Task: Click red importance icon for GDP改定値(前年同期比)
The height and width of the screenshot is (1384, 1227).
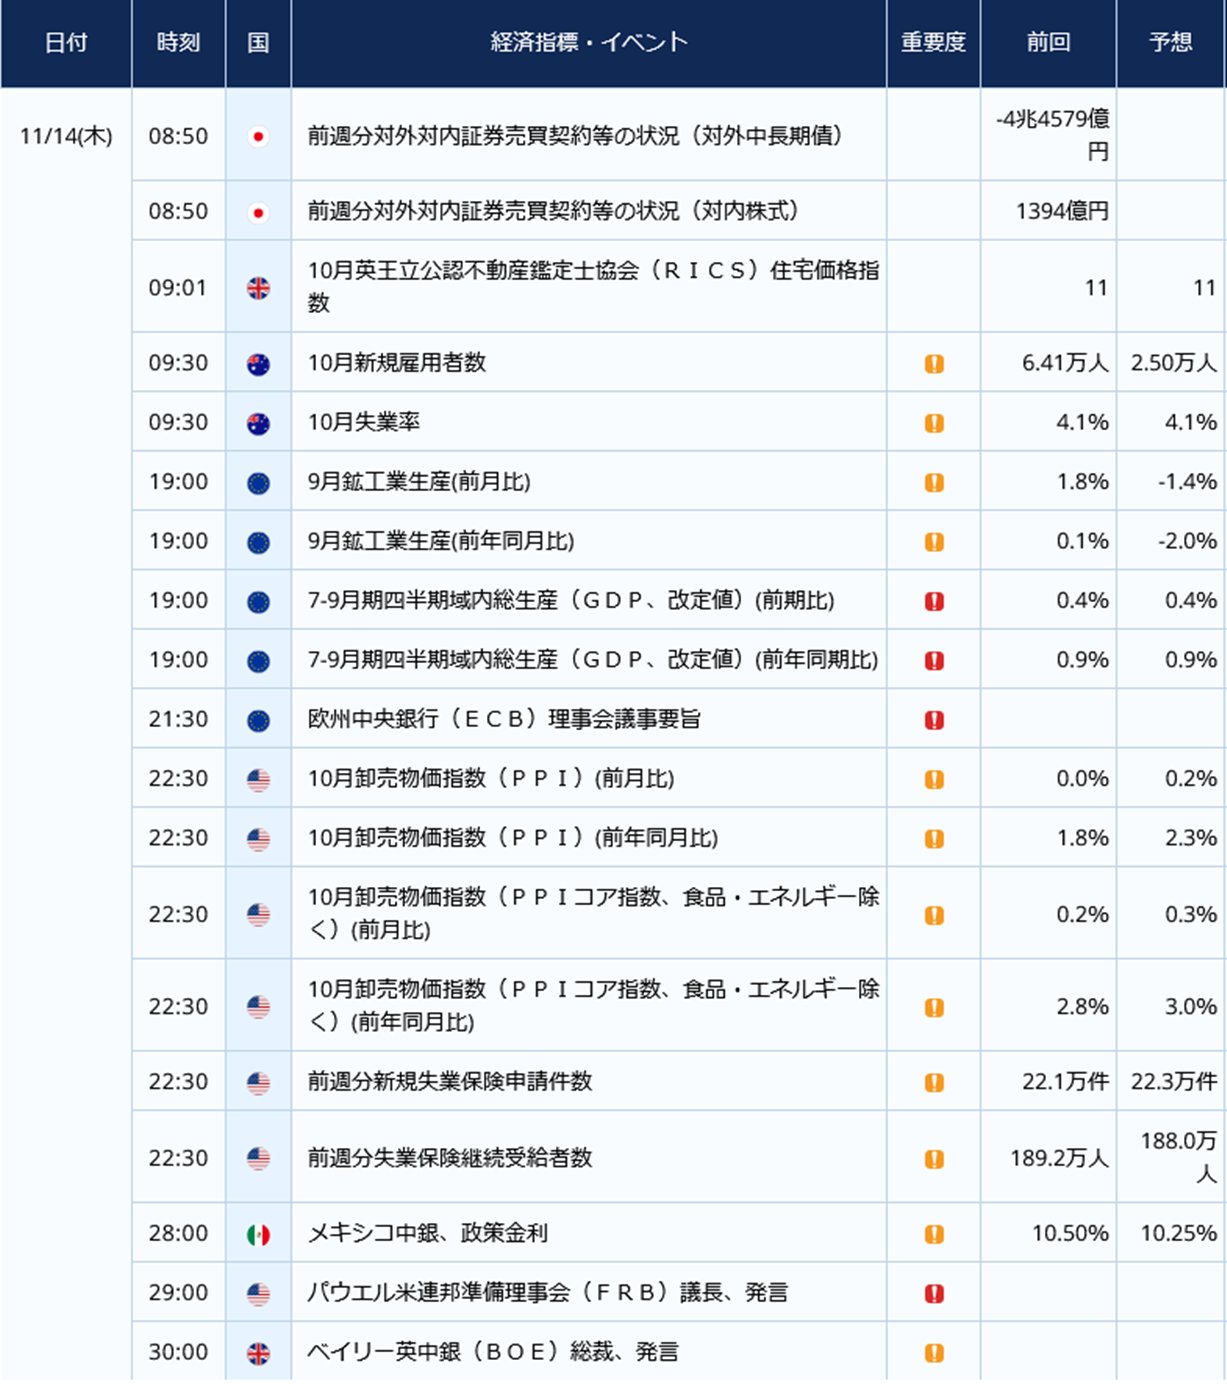Action: point(934,661)
